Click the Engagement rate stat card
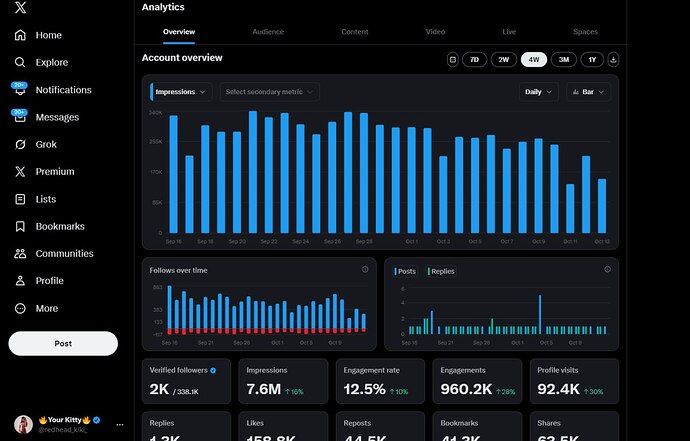Viewport: 690px width, 441px height. pos(380,382)
